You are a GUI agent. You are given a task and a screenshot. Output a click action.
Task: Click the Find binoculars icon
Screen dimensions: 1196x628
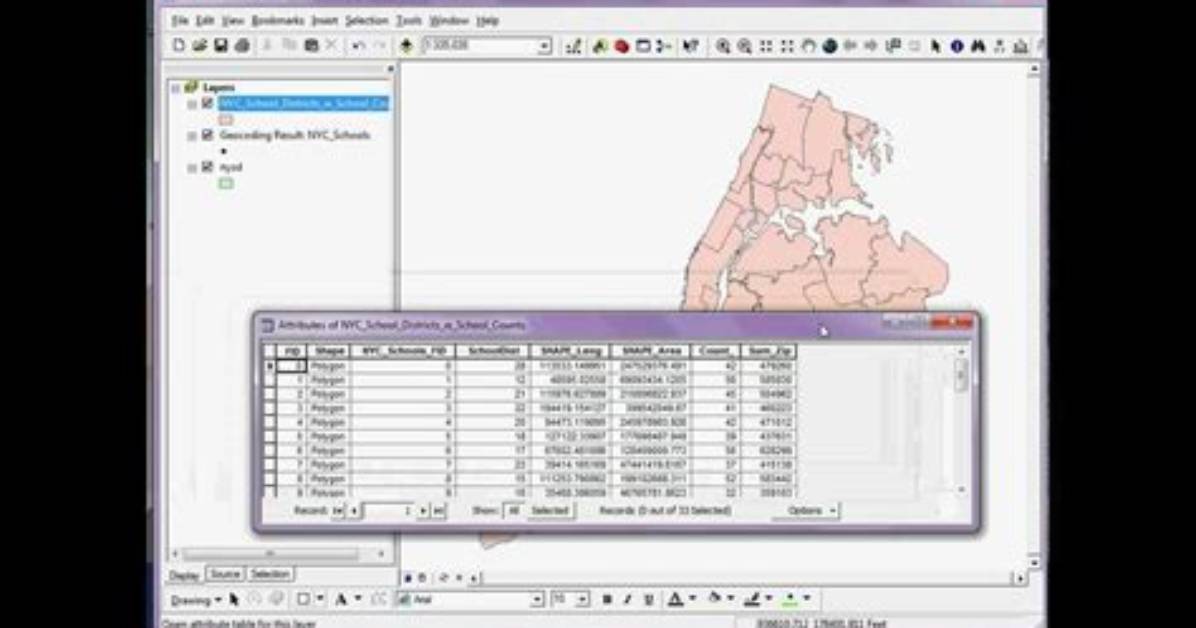[x=978, y=47]
